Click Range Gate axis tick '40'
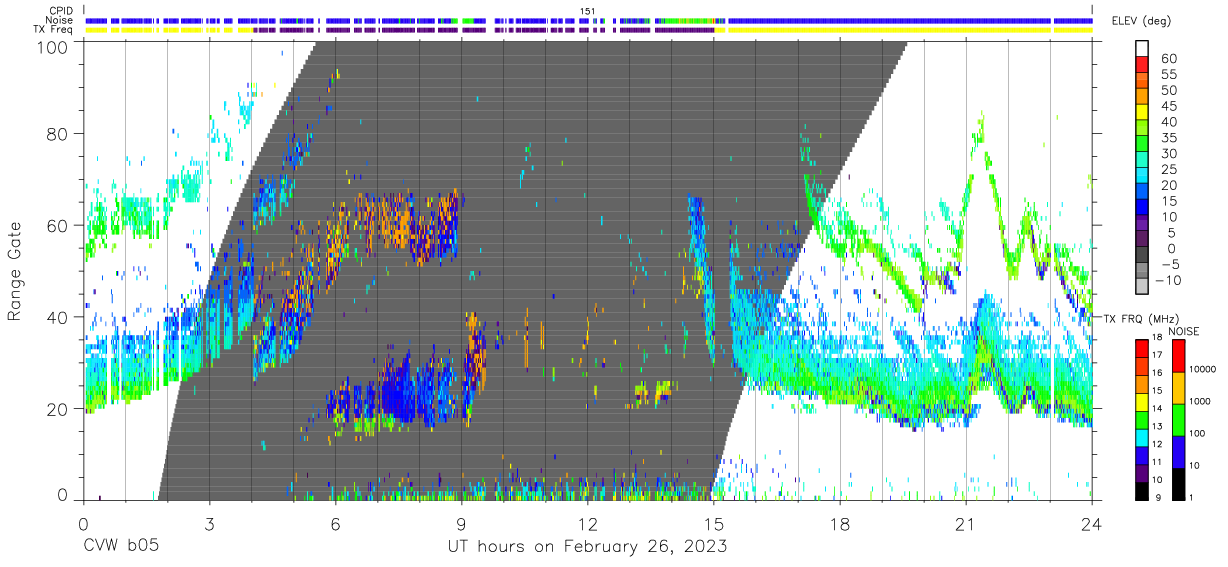 [x=57, y=317]
